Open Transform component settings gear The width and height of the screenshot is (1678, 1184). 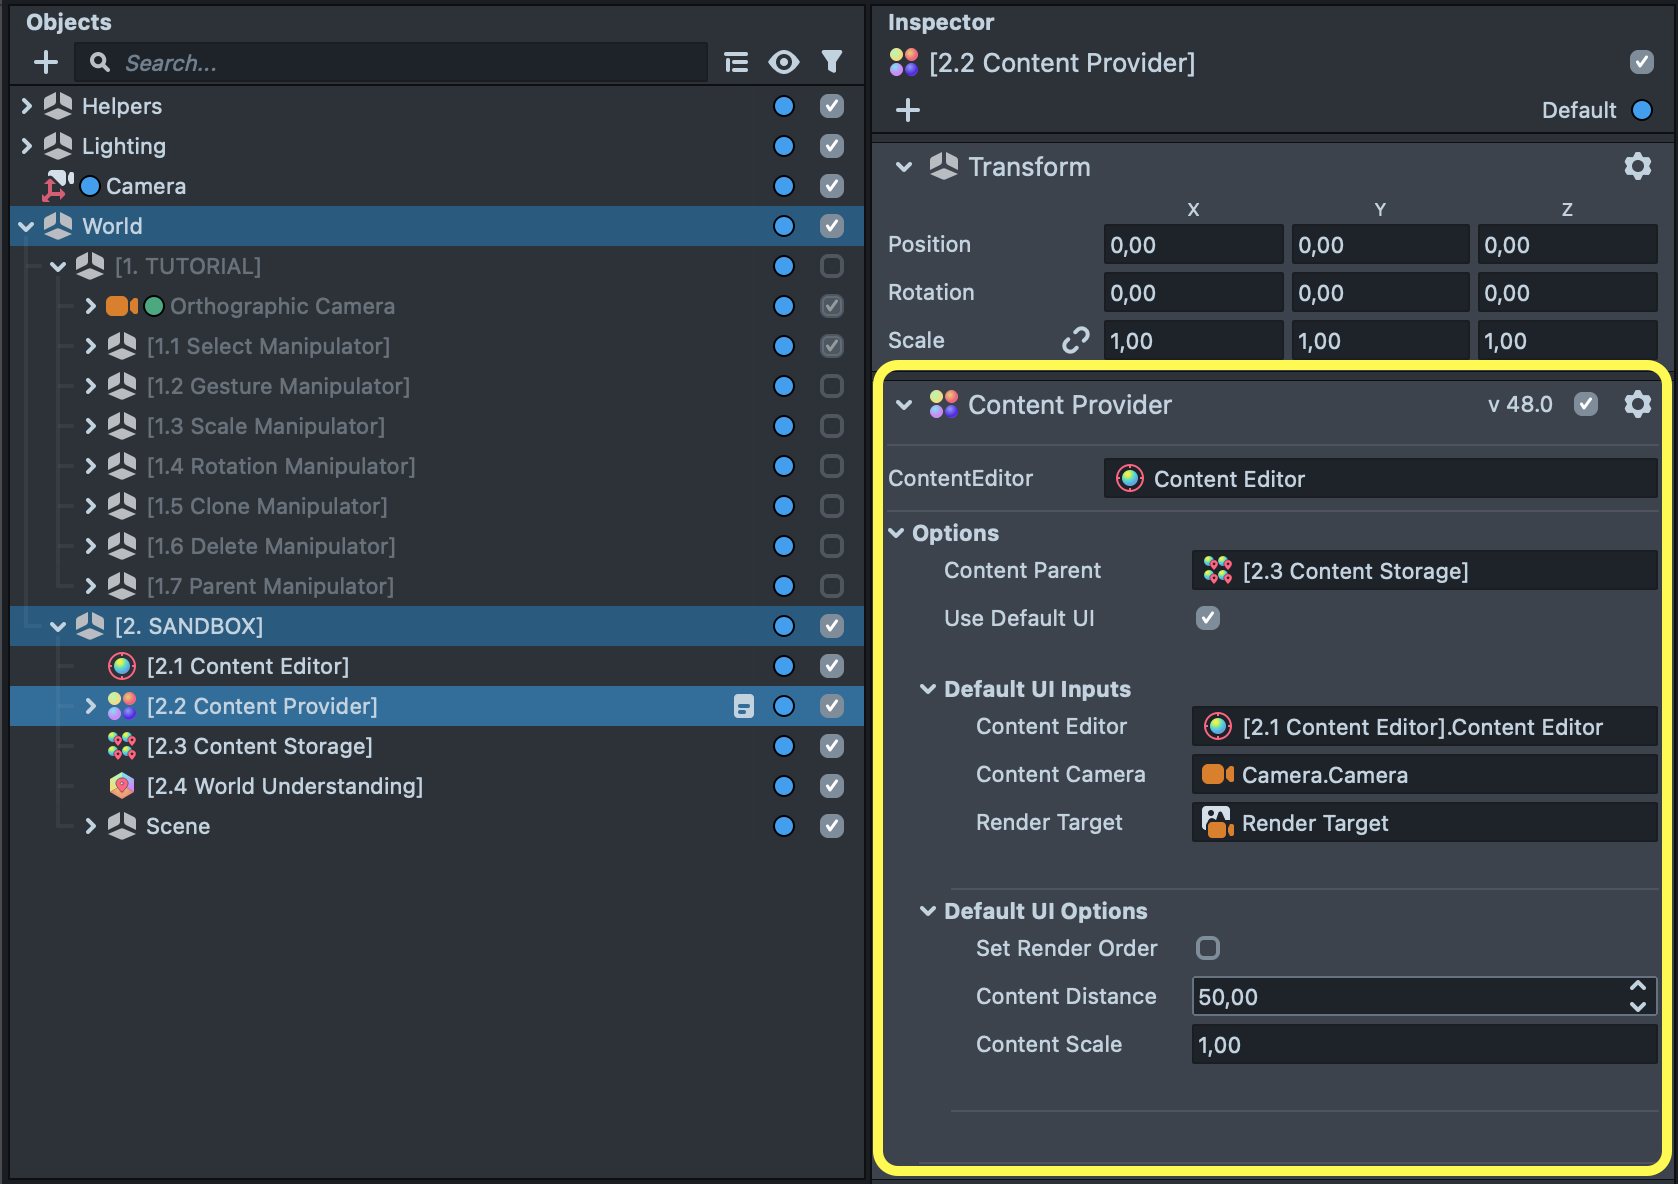1637,166
